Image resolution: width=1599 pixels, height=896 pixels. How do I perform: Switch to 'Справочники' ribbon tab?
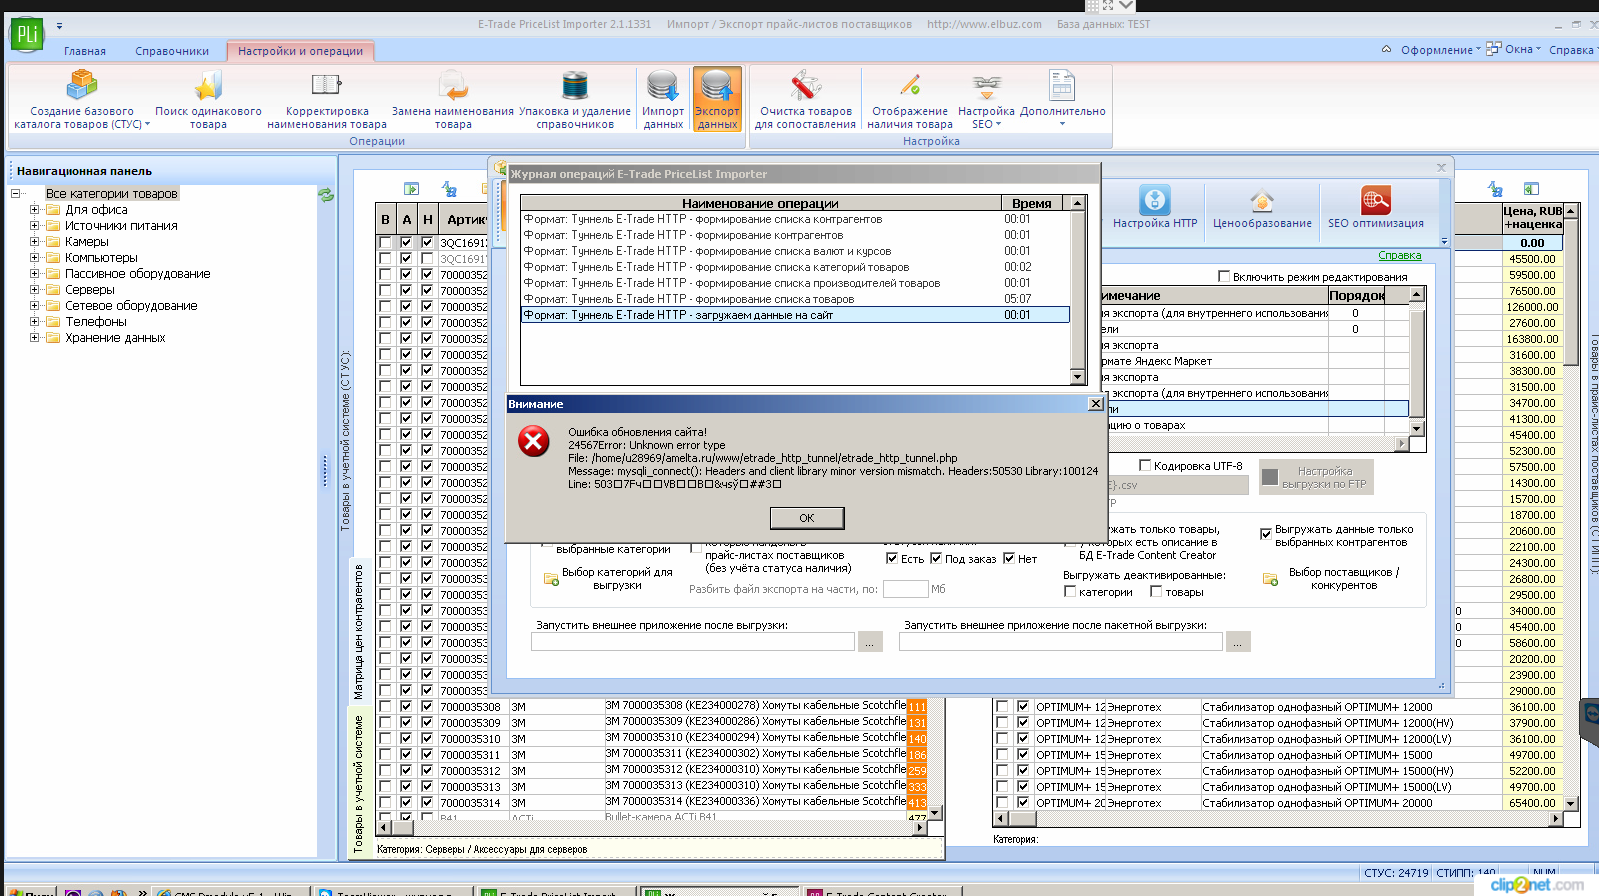[172, 51]
